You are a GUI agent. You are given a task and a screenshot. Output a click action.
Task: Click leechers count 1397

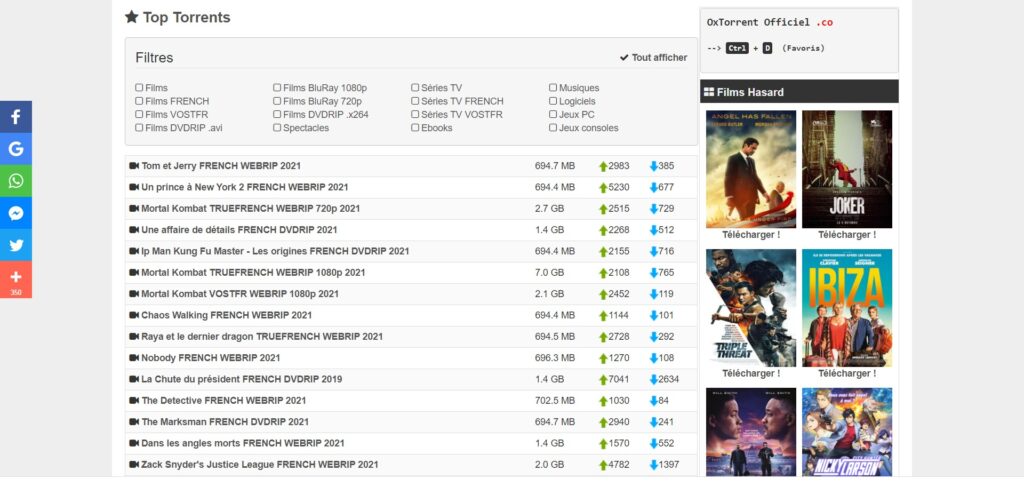(x=668, y=464)
